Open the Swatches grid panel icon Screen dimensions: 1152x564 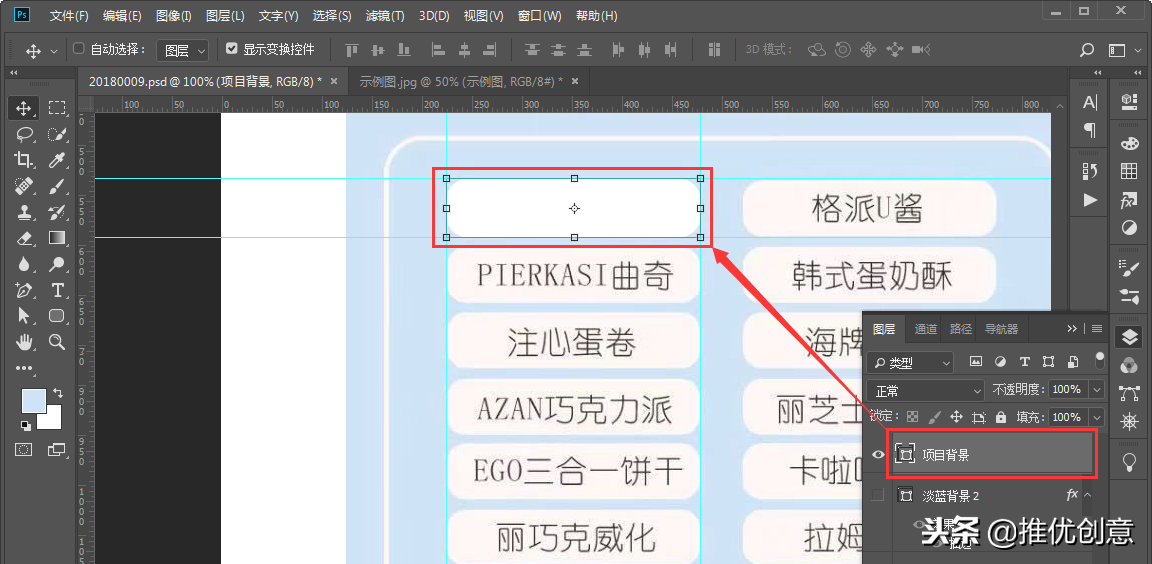point(1129,172)
